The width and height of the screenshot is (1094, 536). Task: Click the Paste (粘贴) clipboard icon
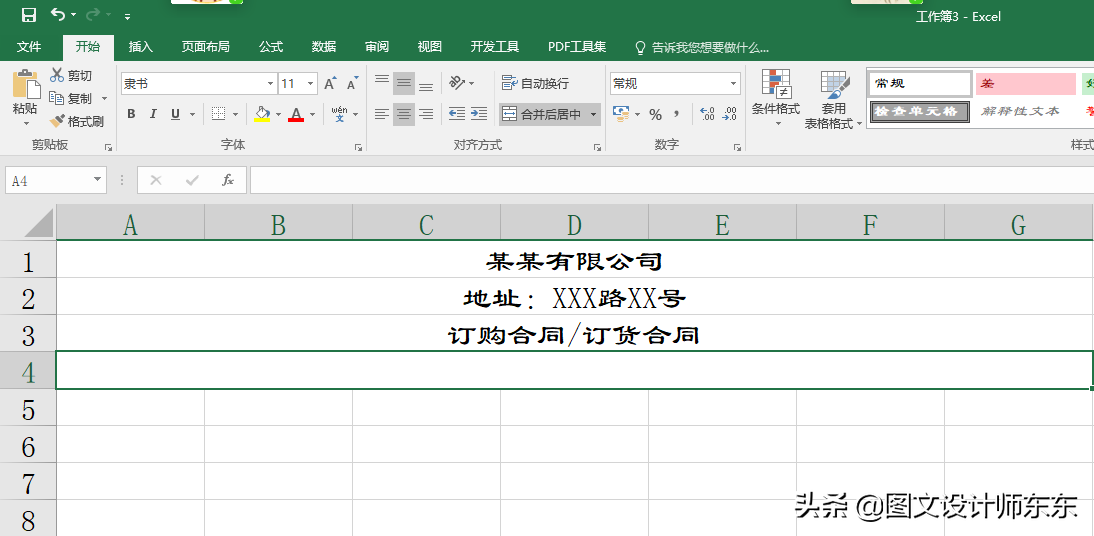pyautogui.click(x=26, y=84)
